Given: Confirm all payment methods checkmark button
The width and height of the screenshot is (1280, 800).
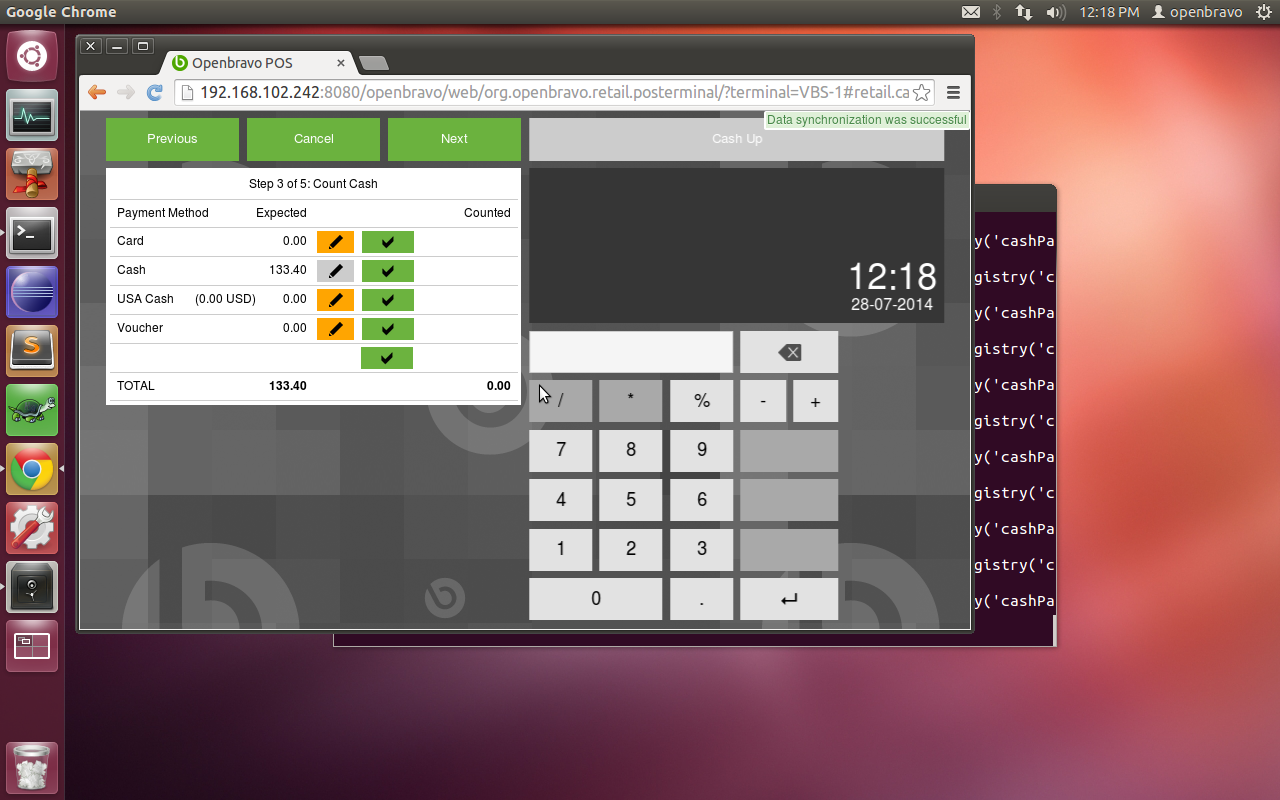Looking at the screenshot, I should point(387,358).
